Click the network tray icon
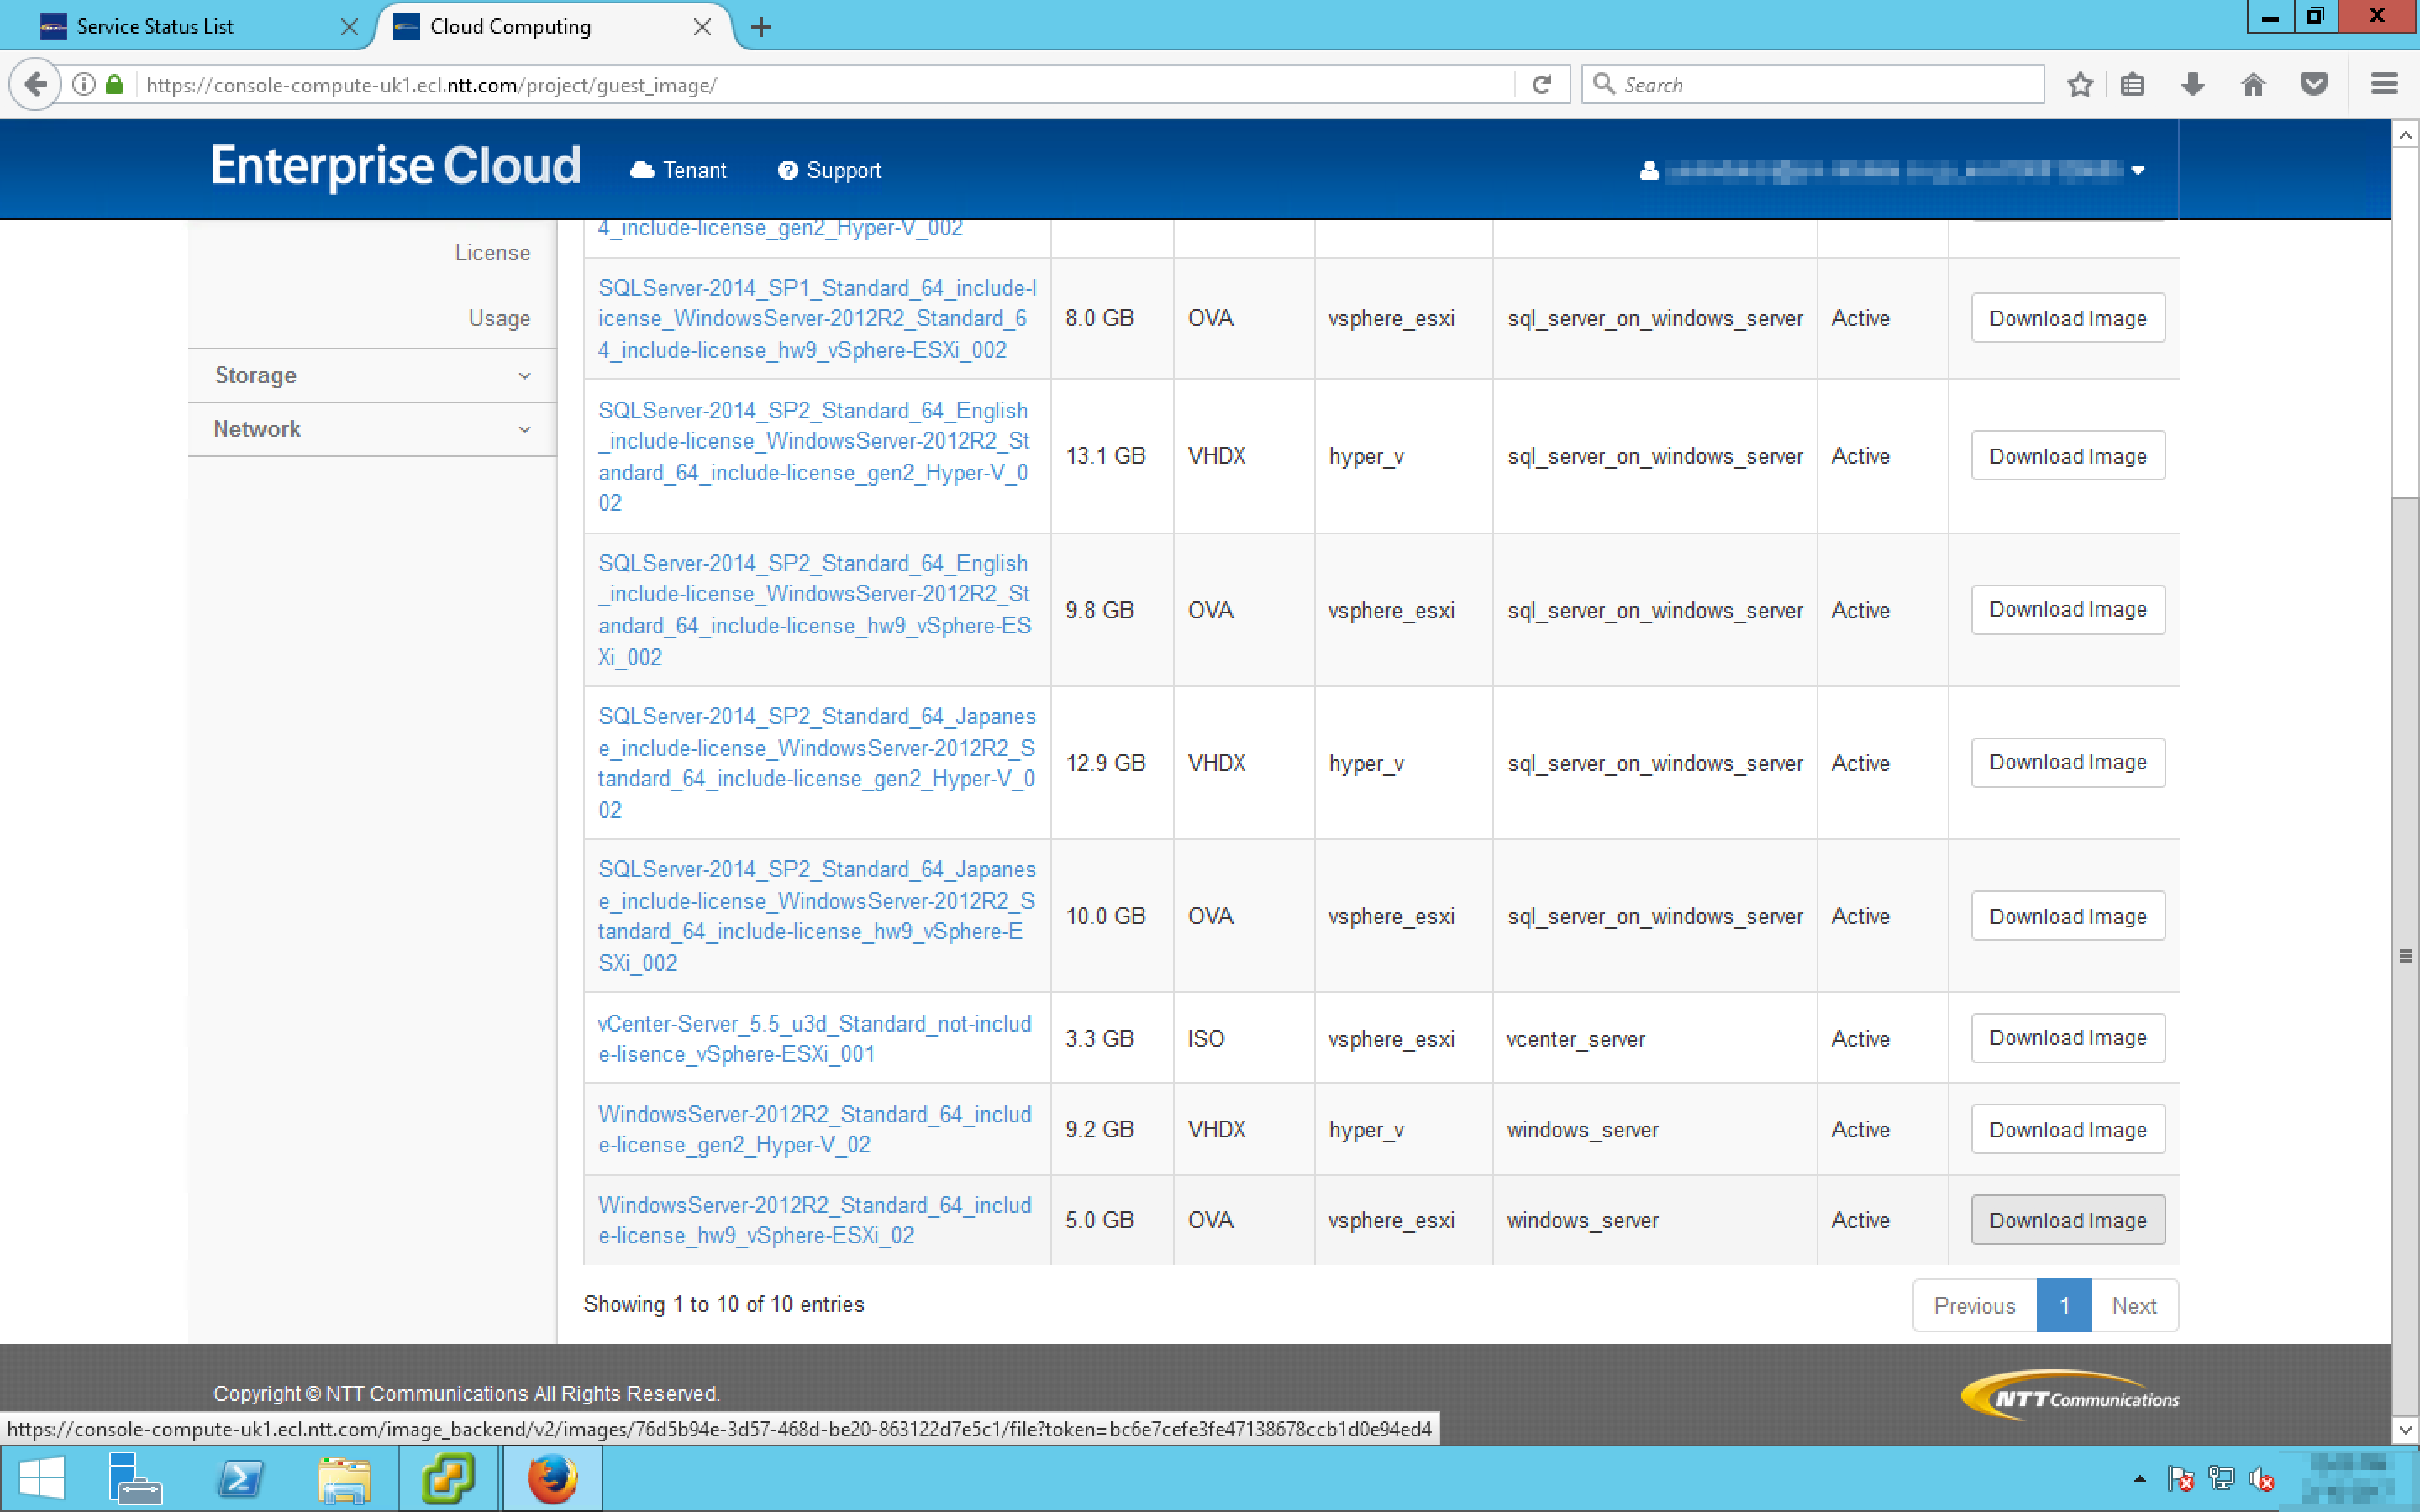The height and width of the screenshot is (1512, 2420). (2221, 1478)
